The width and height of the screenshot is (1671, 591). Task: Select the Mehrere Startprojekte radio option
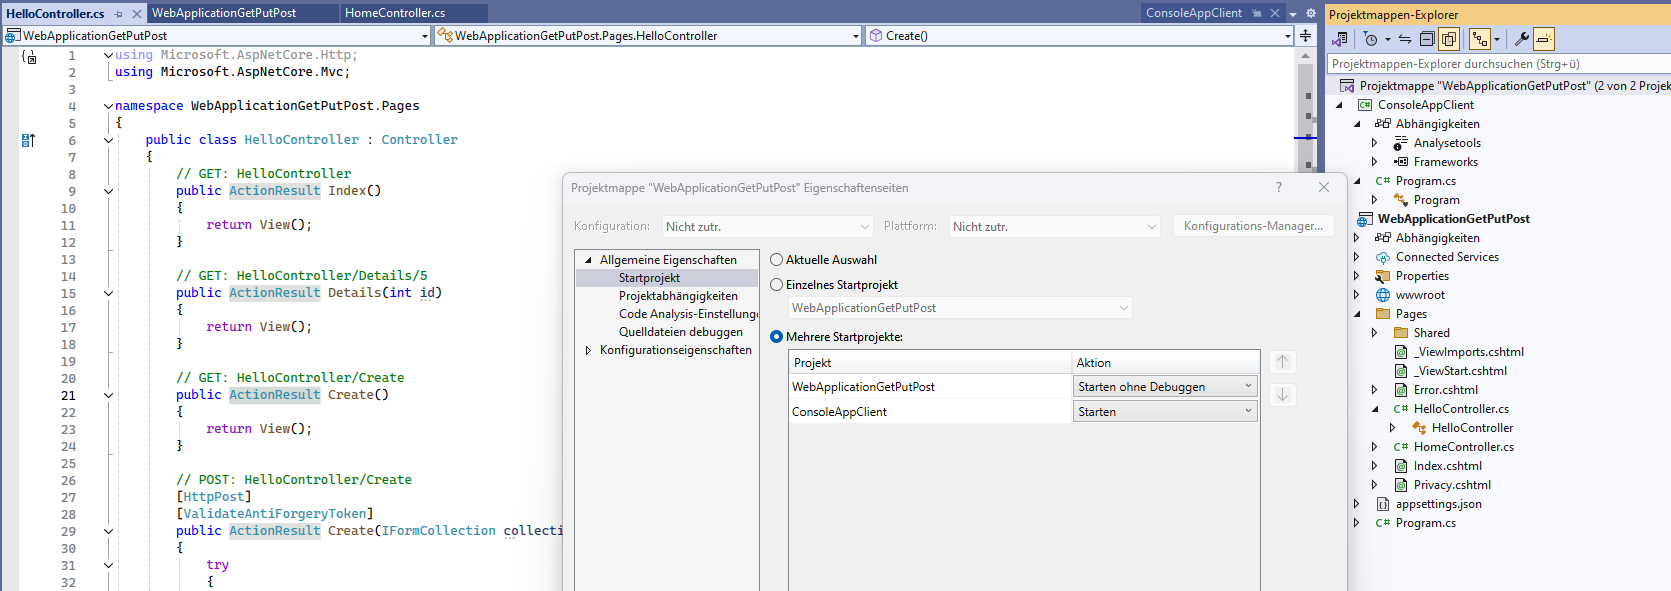coord(776,337)
